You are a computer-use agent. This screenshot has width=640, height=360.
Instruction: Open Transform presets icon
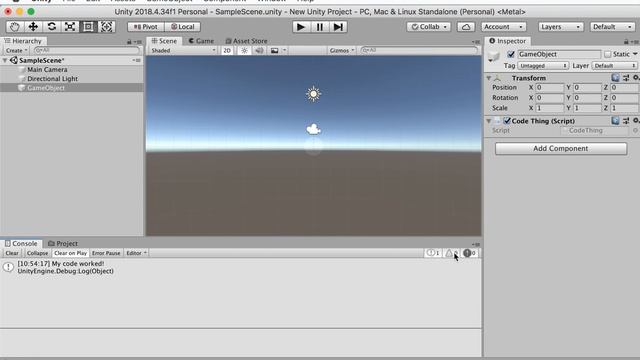[x=626, y=78]
